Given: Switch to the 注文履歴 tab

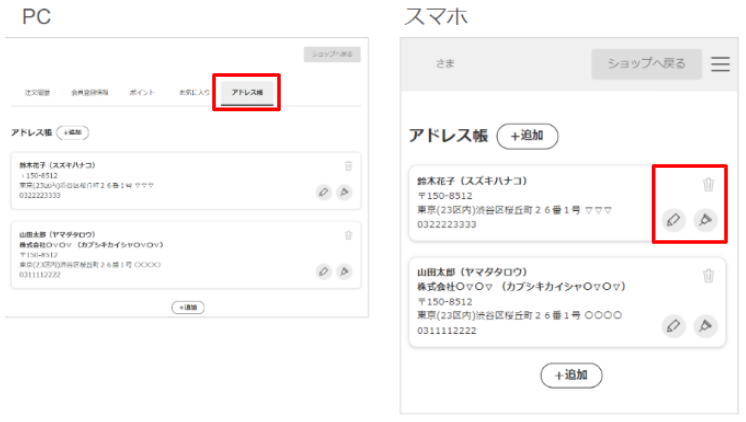Looking at the screenshot, I should tap(38, 92).
